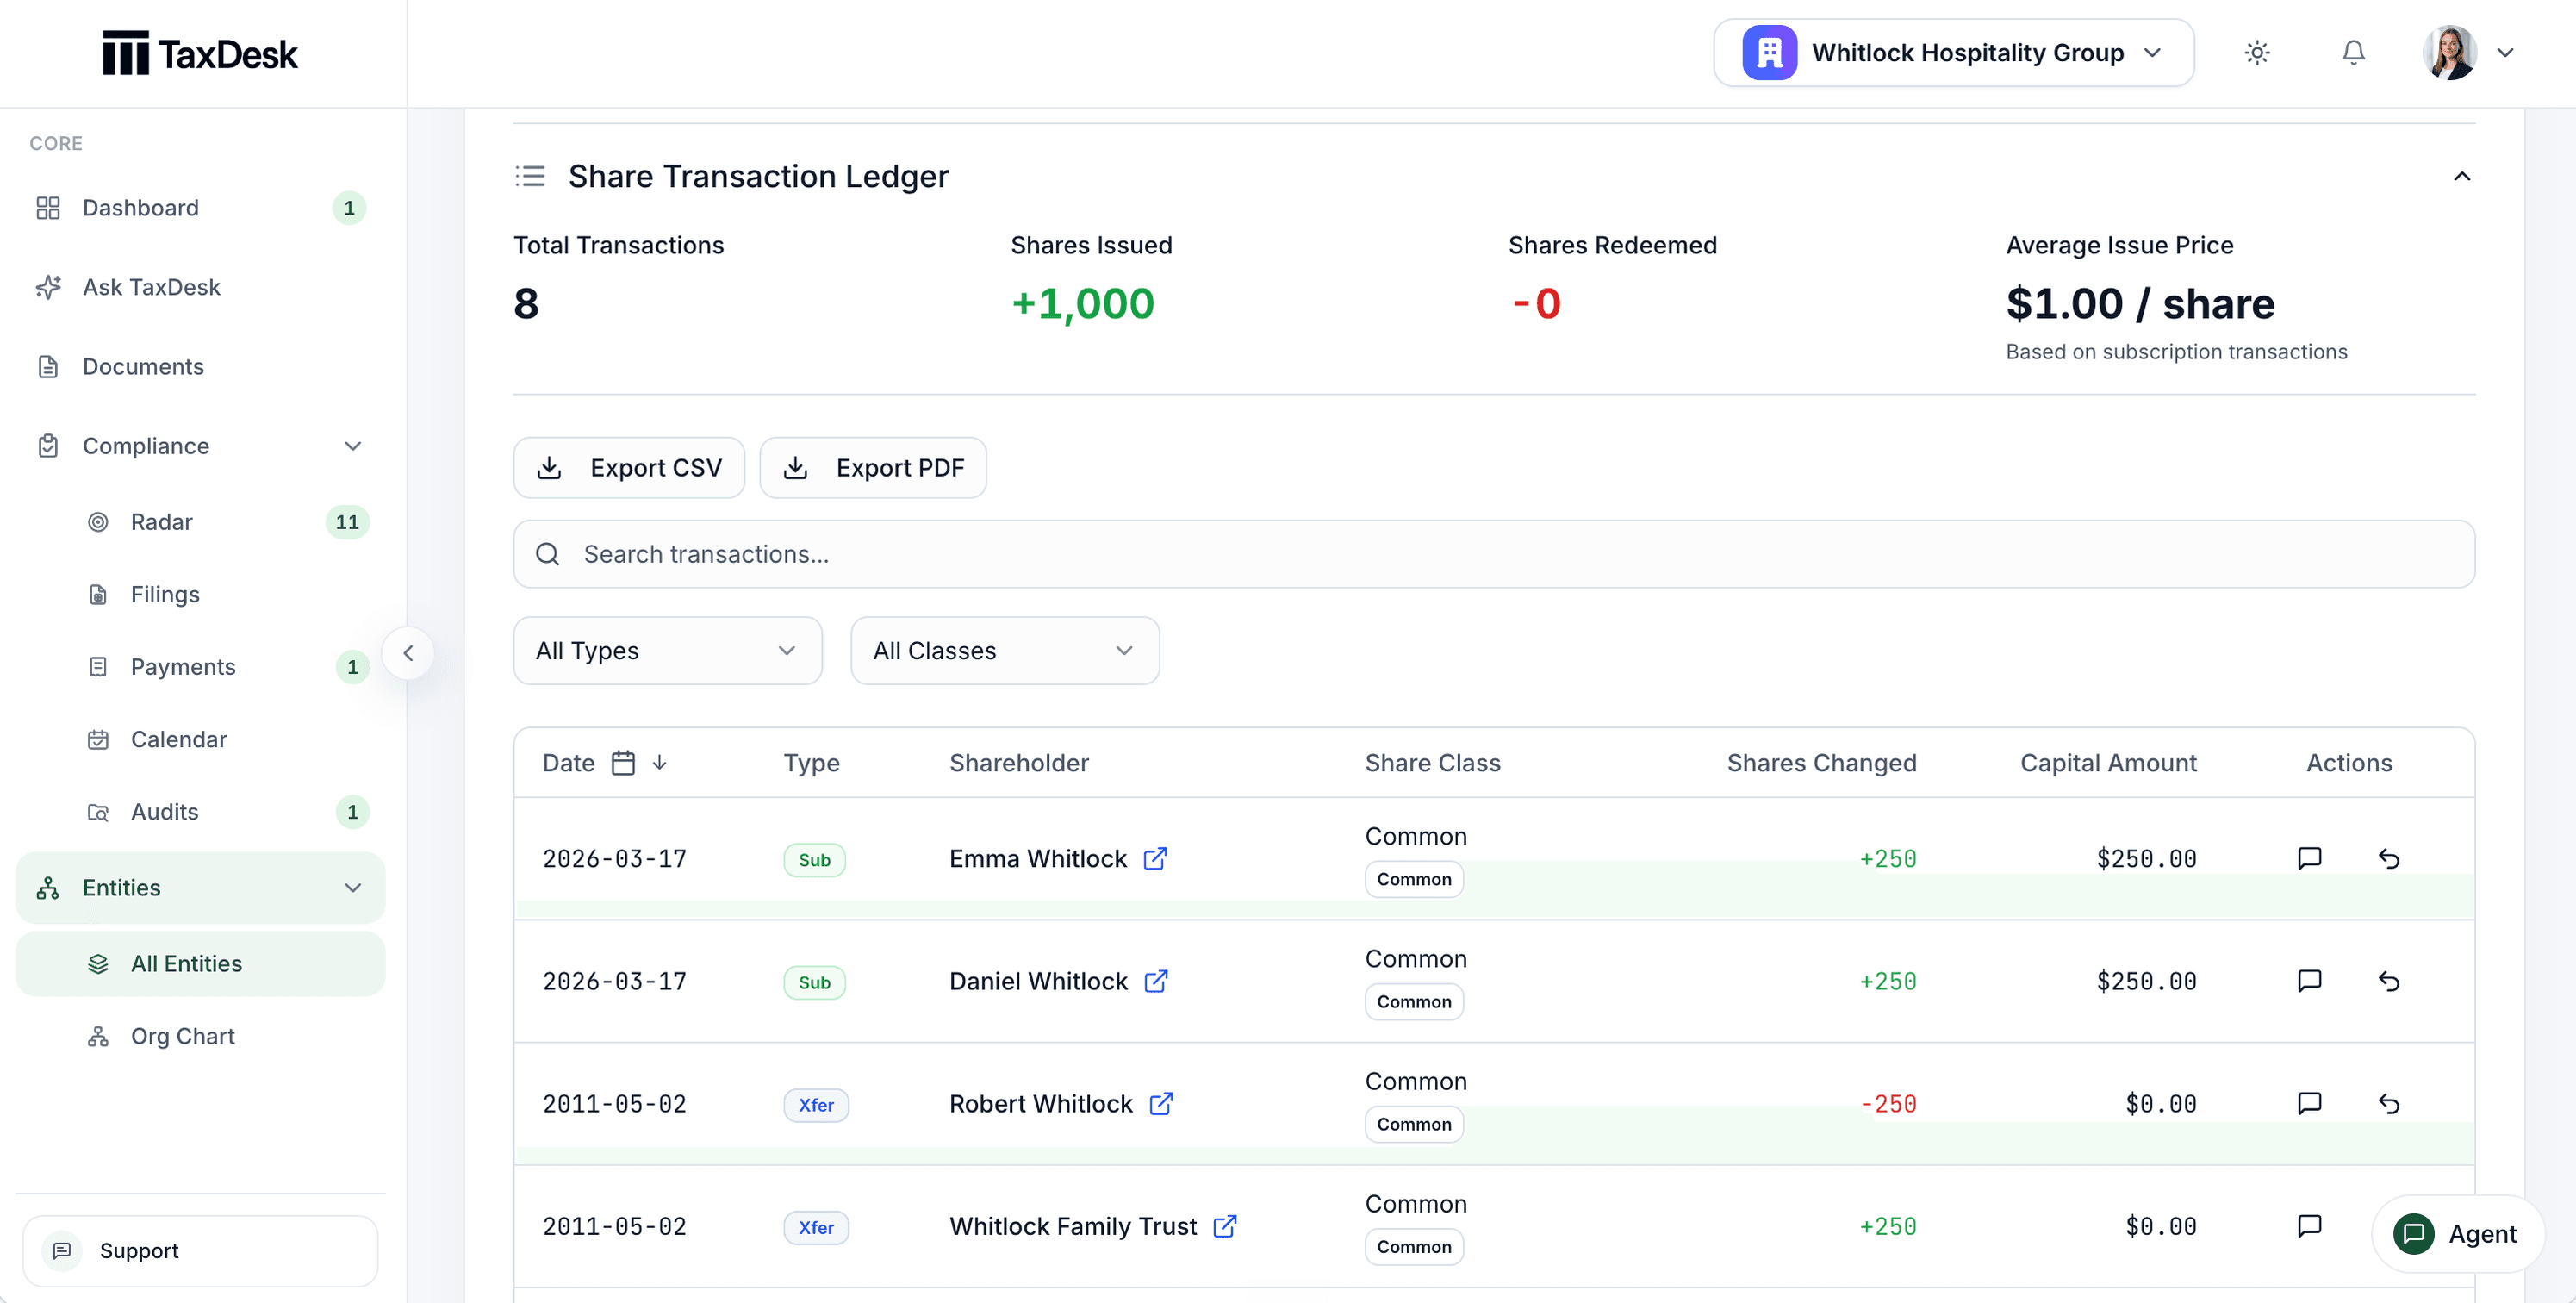
Task: Open Filings under Compliance
Action: click(200, 595)
